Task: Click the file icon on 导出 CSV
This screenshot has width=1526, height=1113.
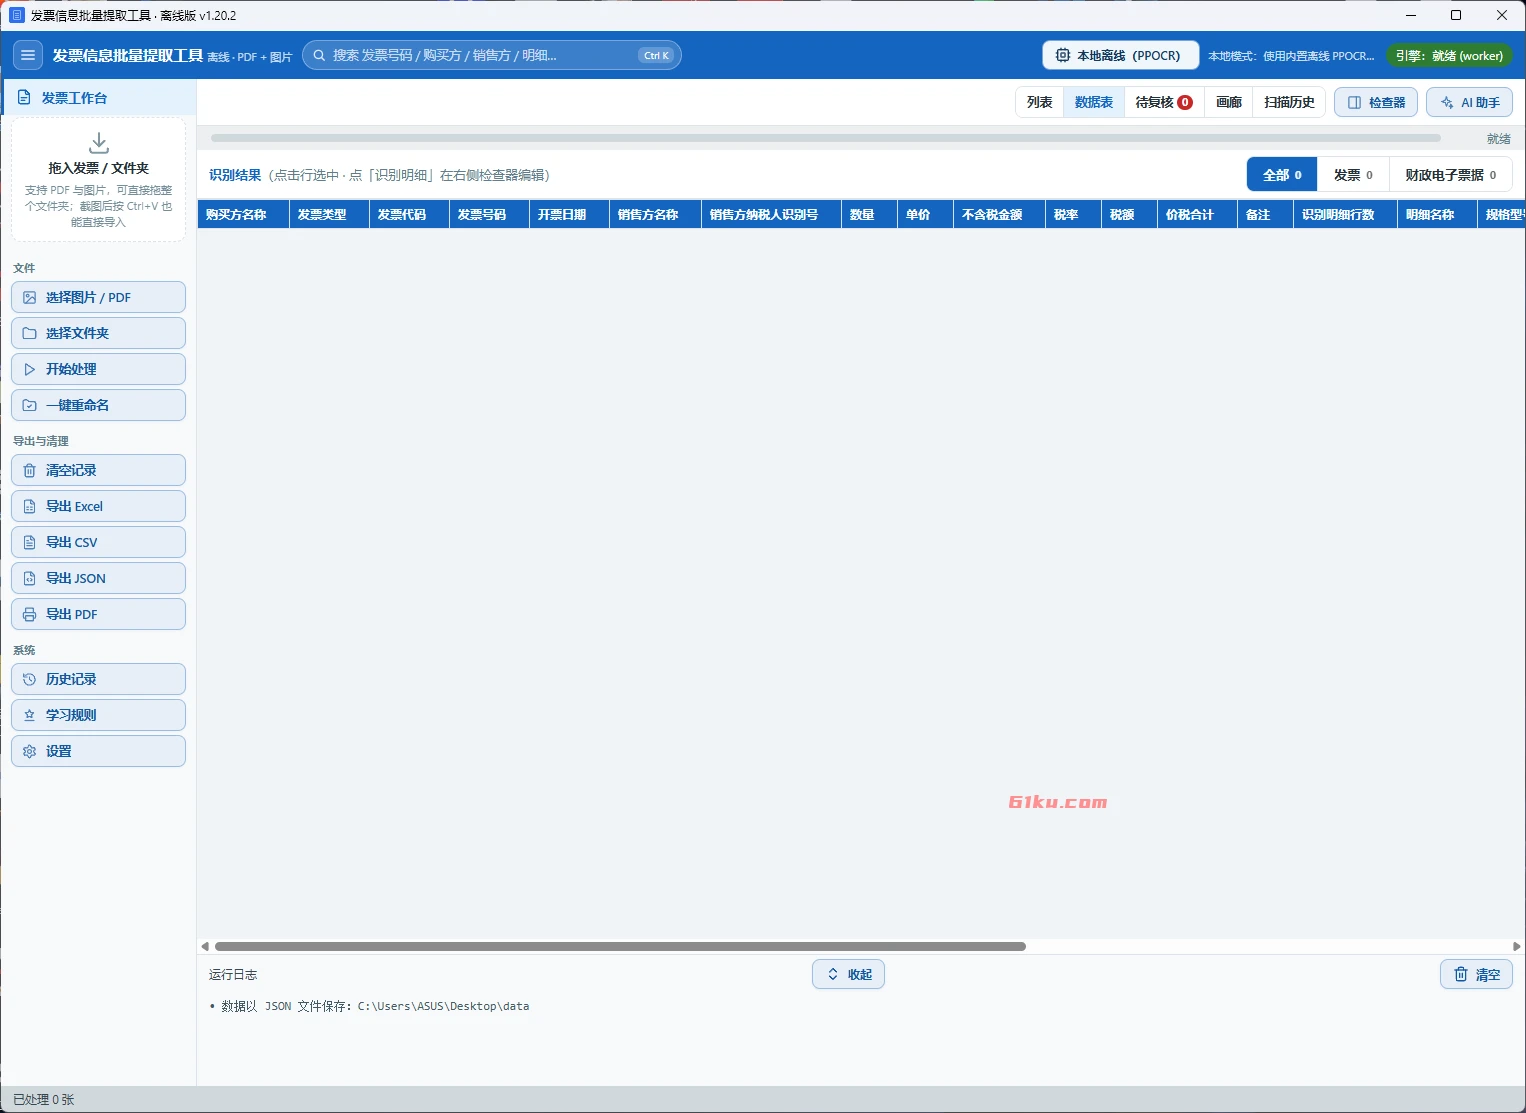Action: pos(30,543)
